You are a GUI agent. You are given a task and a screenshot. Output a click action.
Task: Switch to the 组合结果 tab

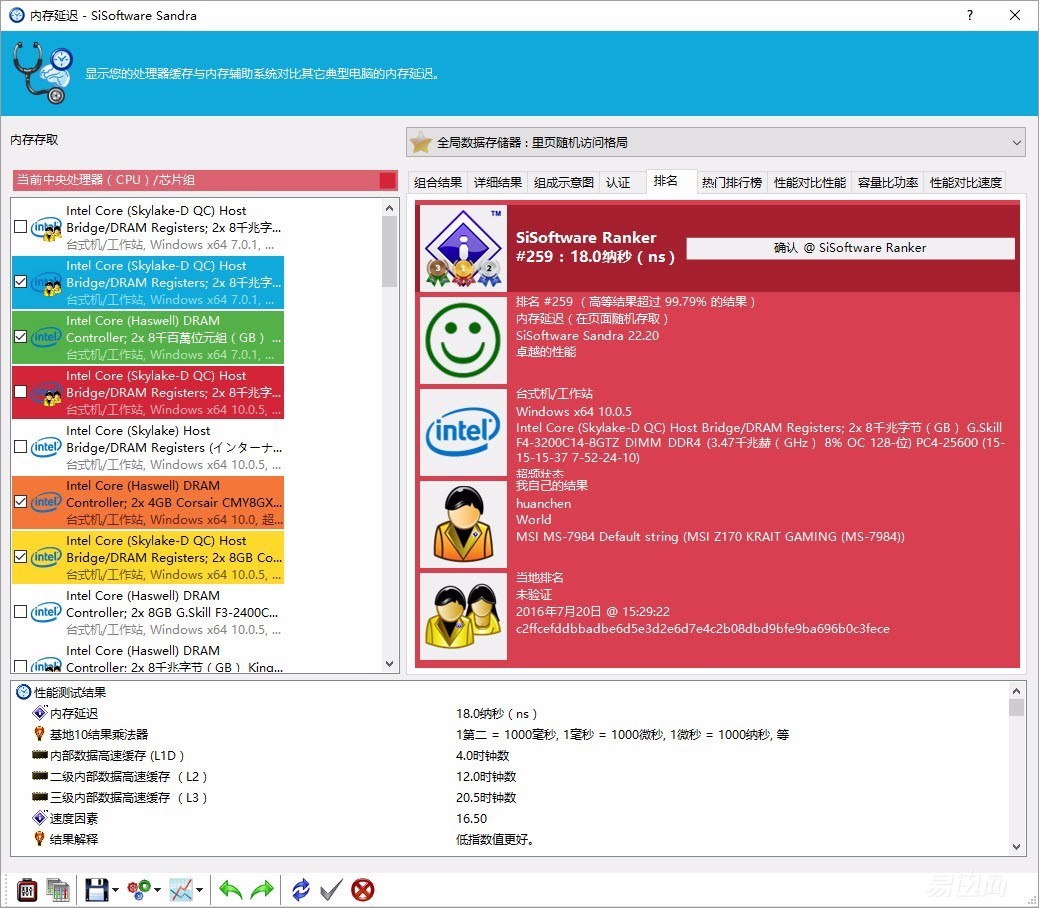(437, 182)
